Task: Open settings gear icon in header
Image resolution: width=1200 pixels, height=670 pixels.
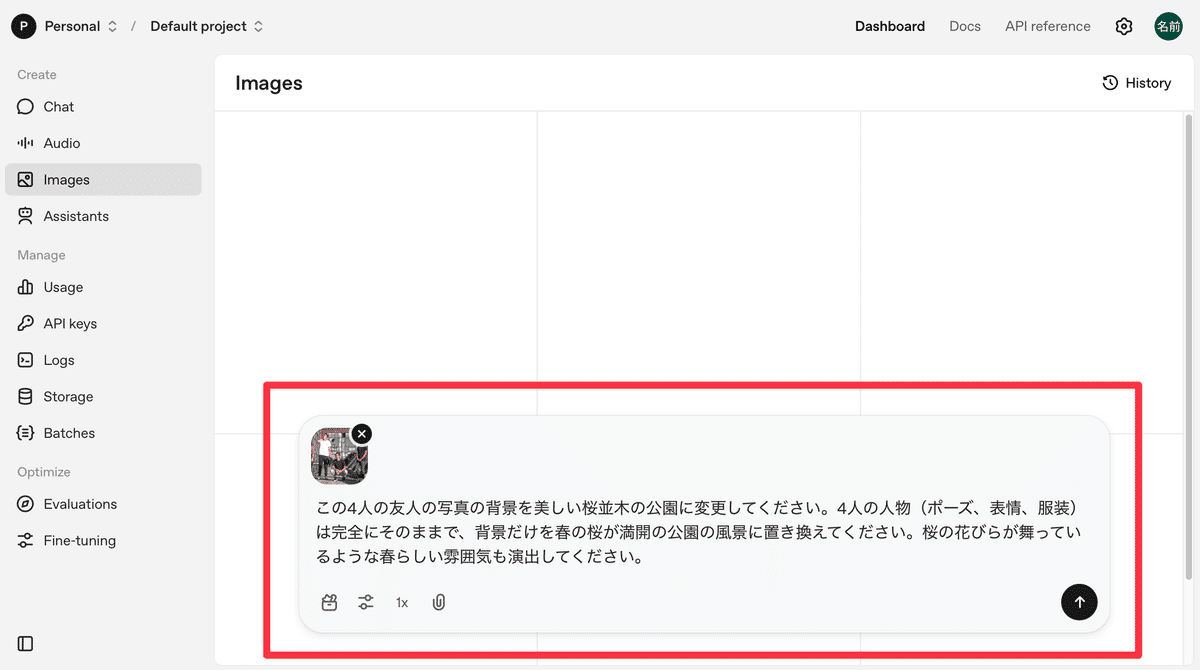Action: pos(1124,27)
